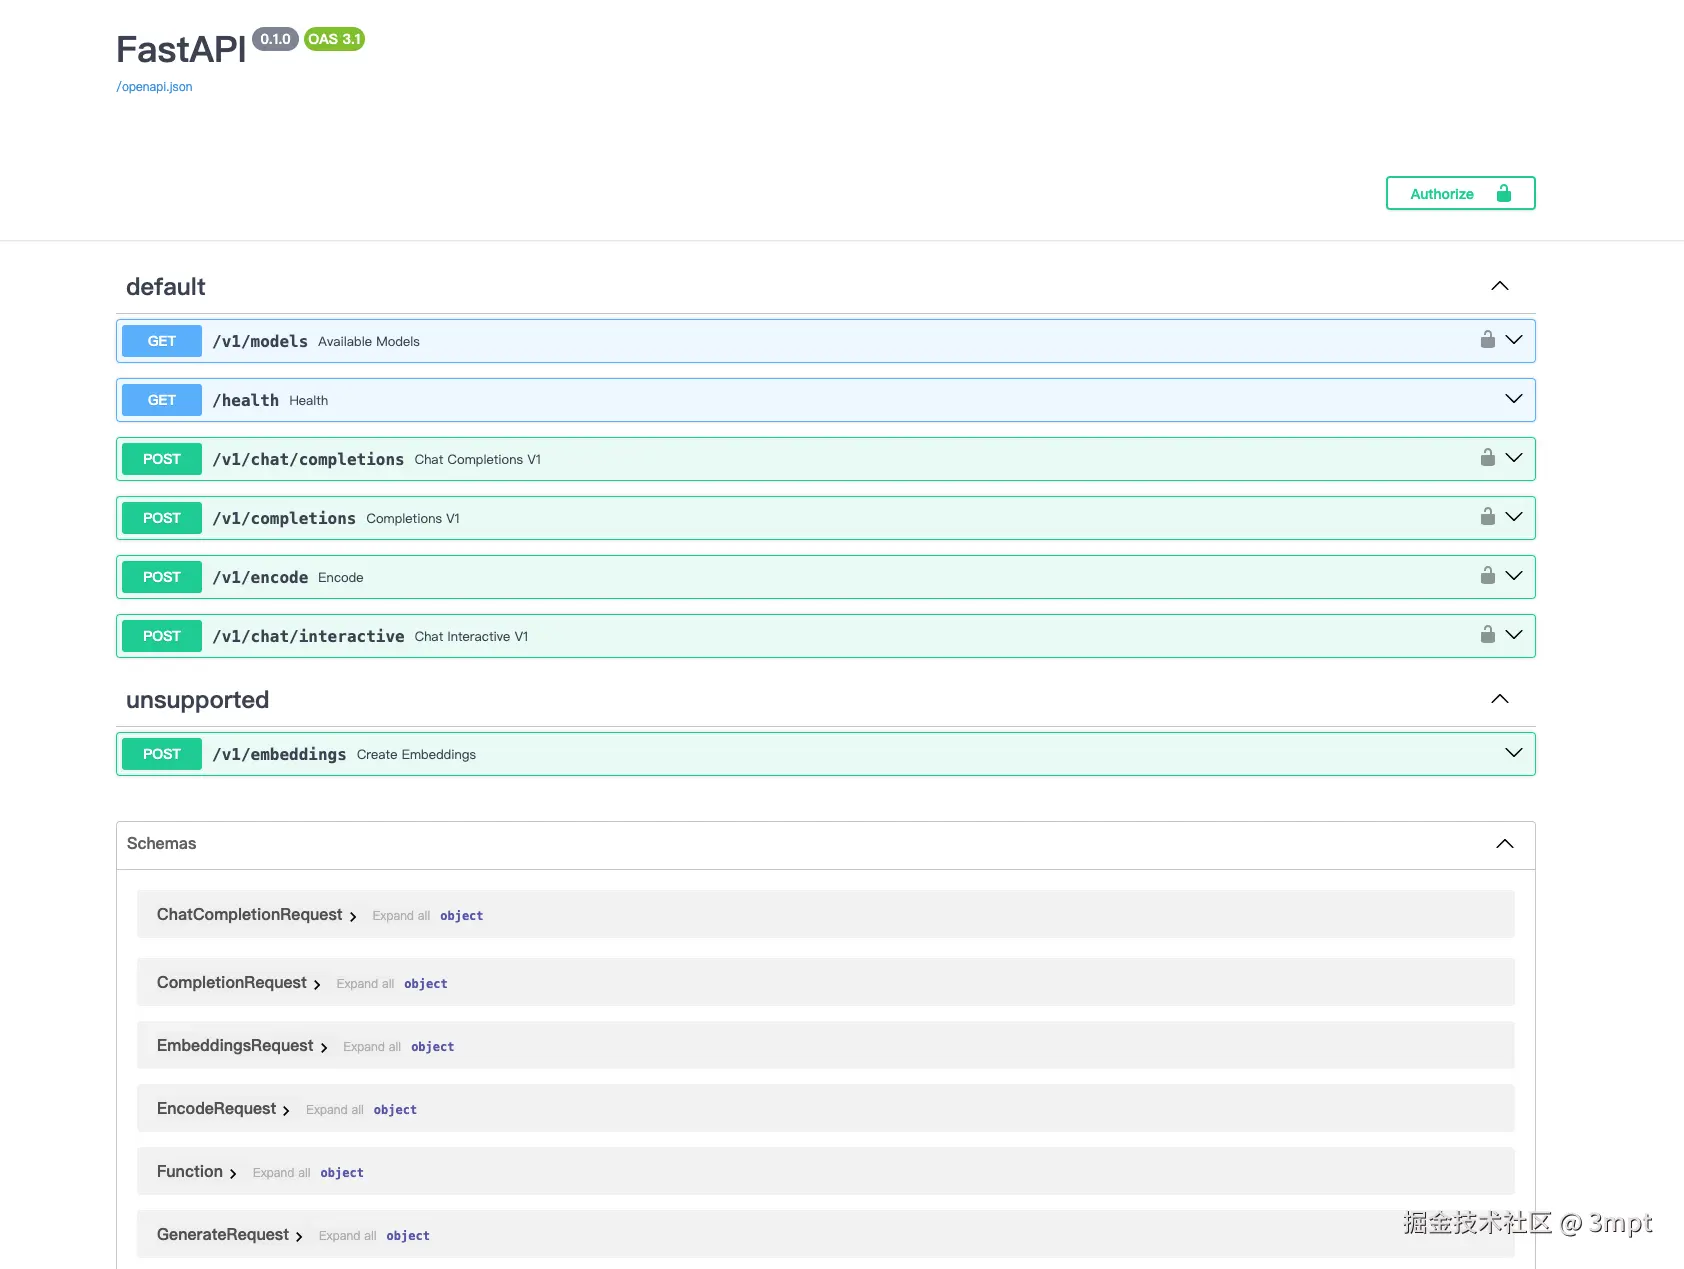
Task: Click the lock icon on /v1/completions row
Action: pos(1488,517)
